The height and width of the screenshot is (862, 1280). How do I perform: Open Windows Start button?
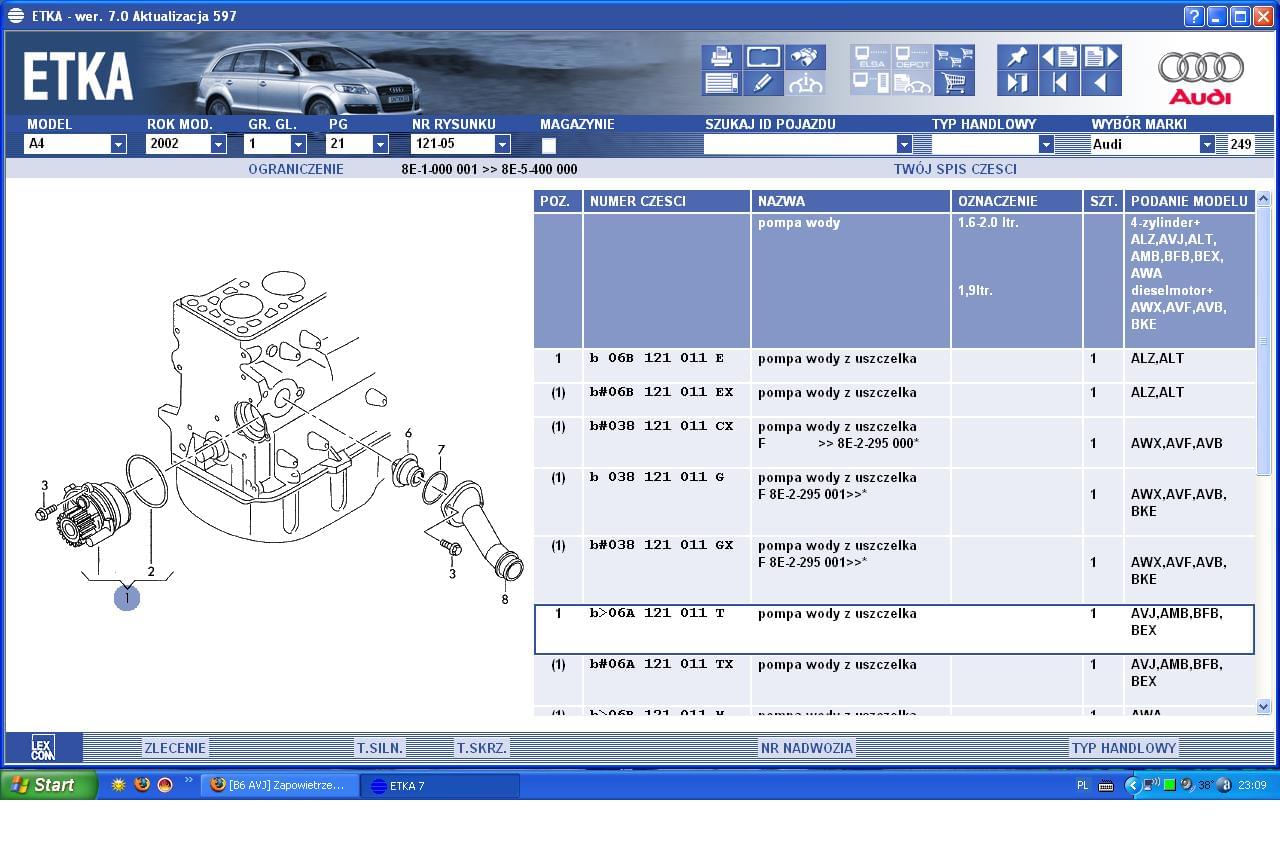click(x=49, y=785)
